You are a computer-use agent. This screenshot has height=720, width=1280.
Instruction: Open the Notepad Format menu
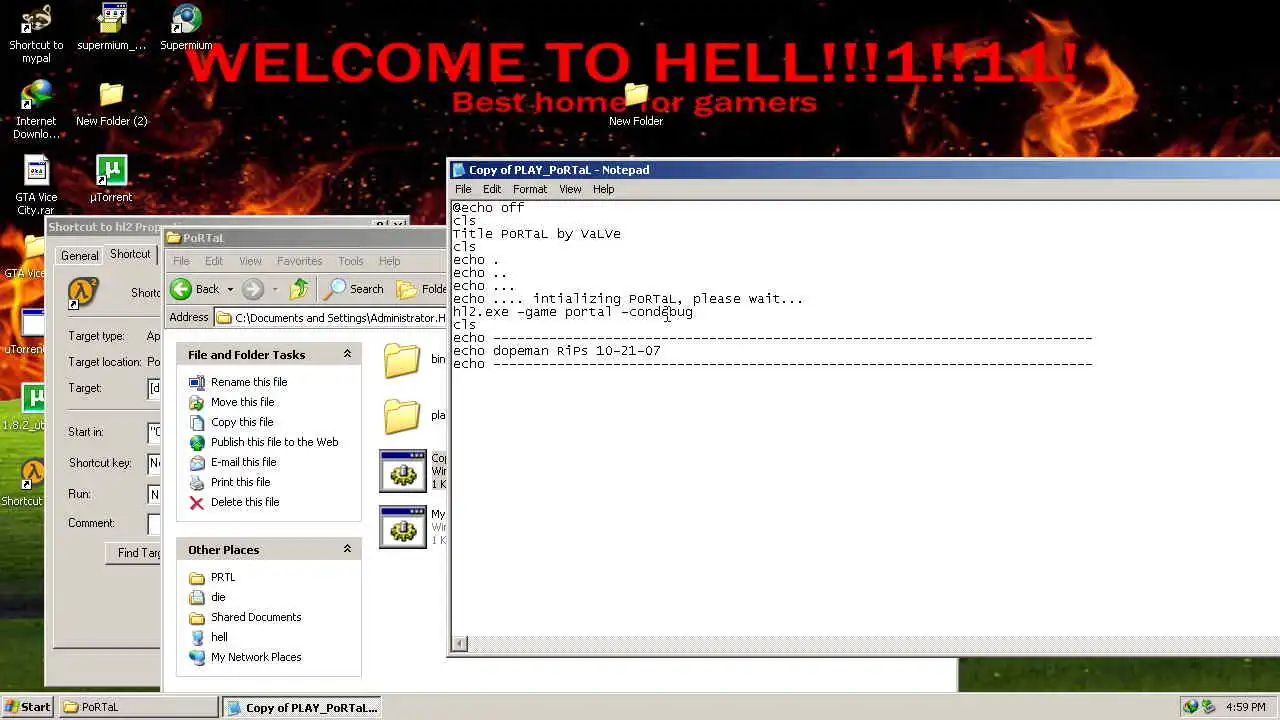click(x=530, y=189)
